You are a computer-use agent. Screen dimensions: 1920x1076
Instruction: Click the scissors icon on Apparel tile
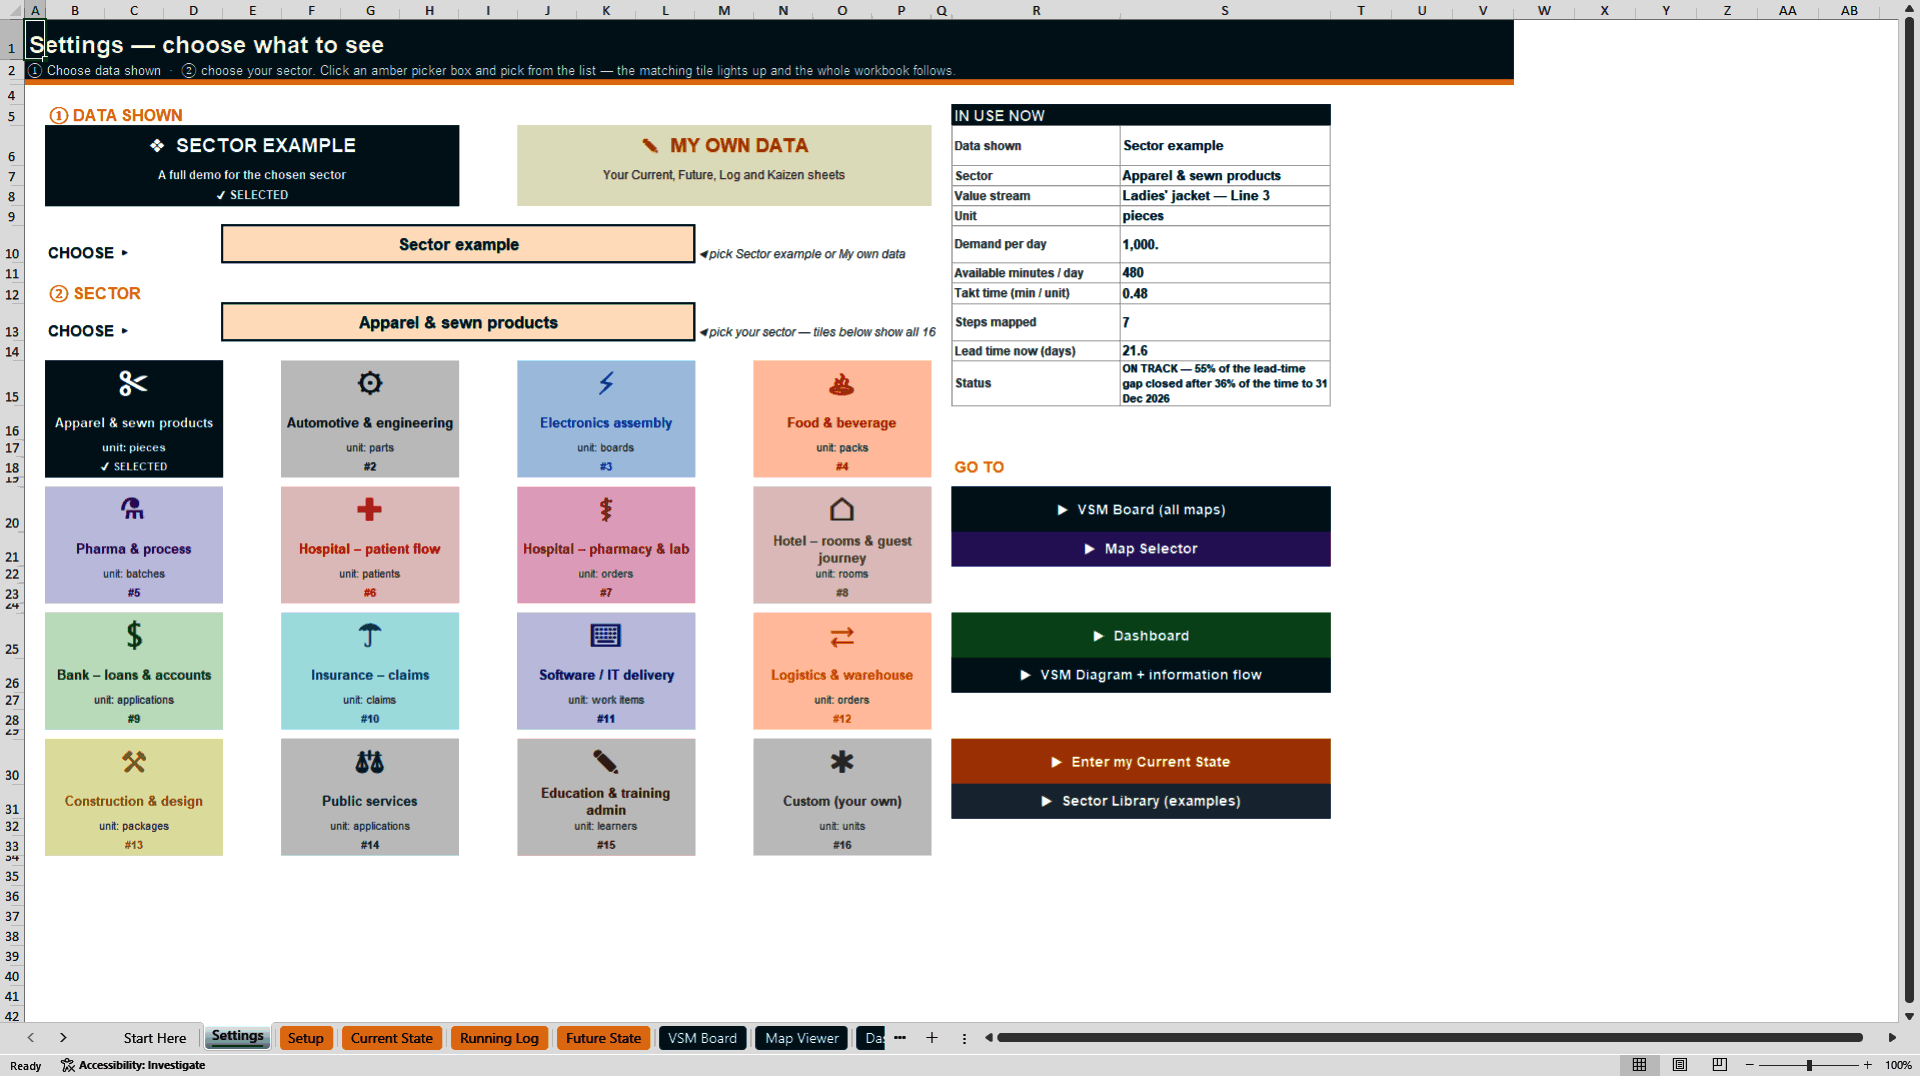133,383
